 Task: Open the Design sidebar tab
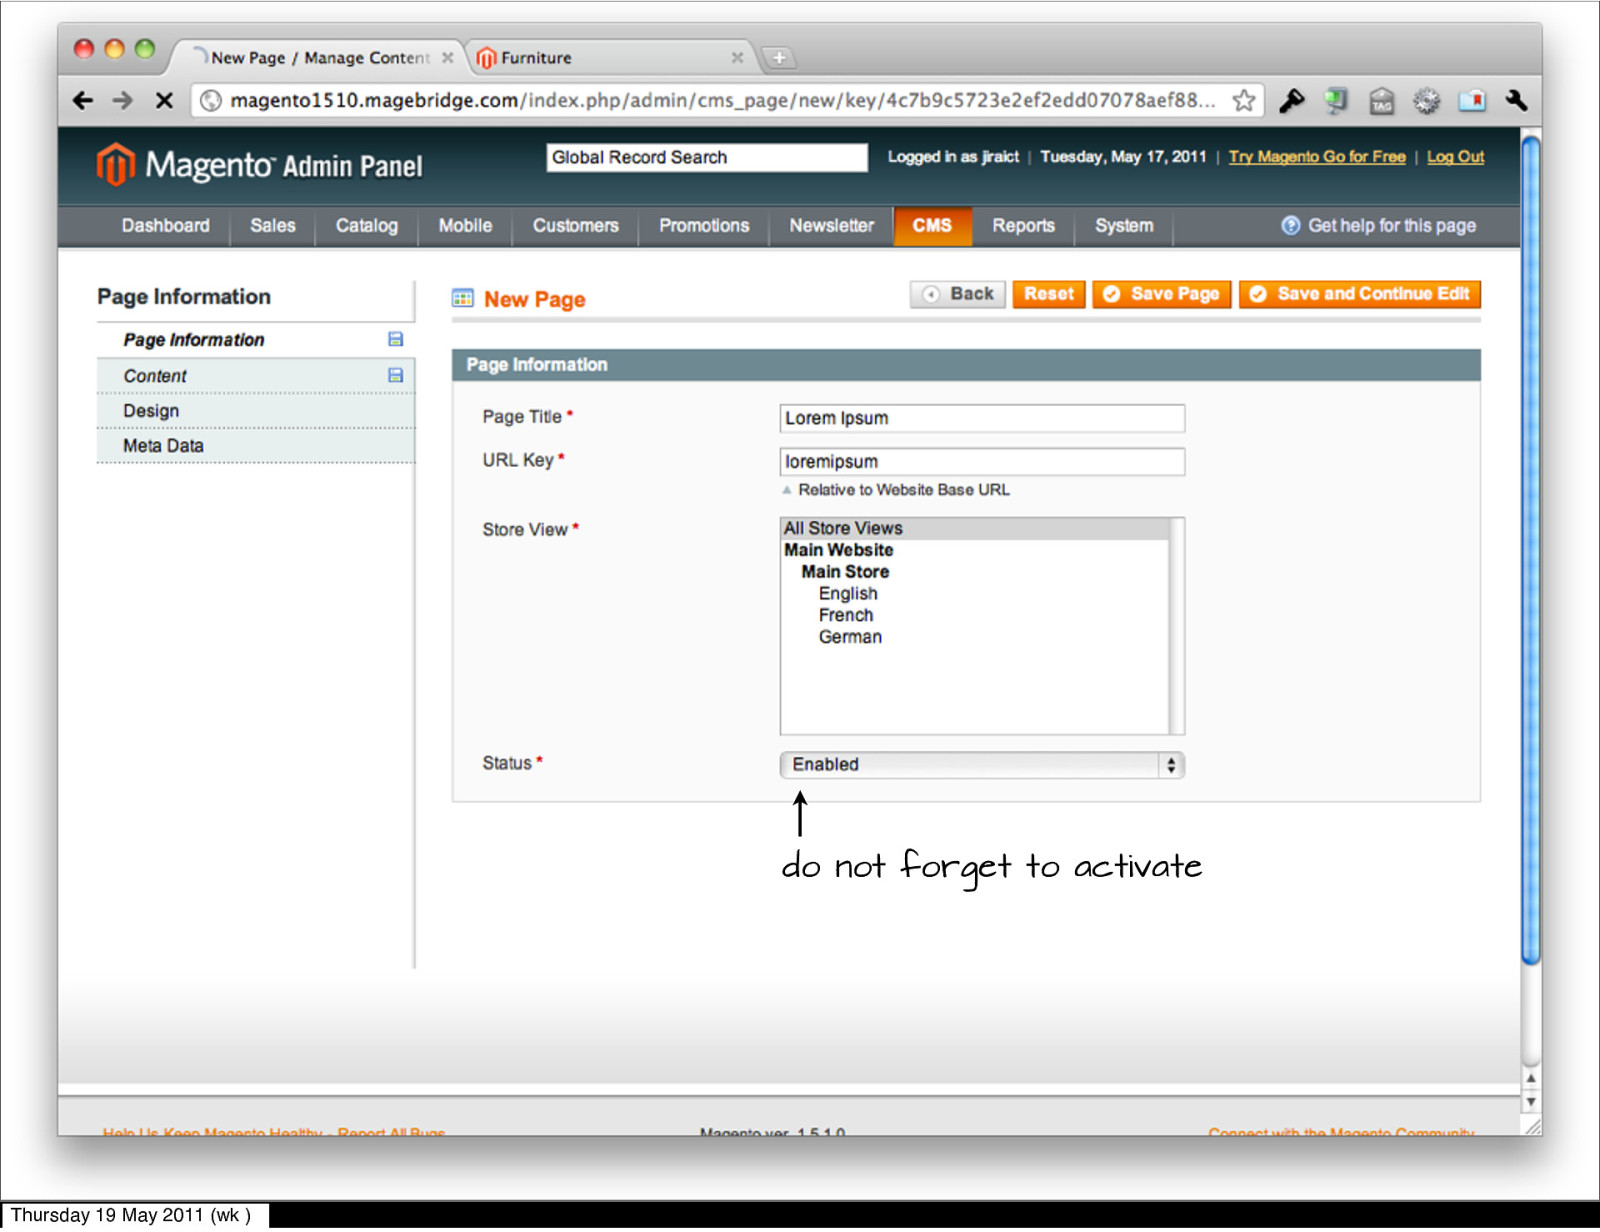(255, 411)
